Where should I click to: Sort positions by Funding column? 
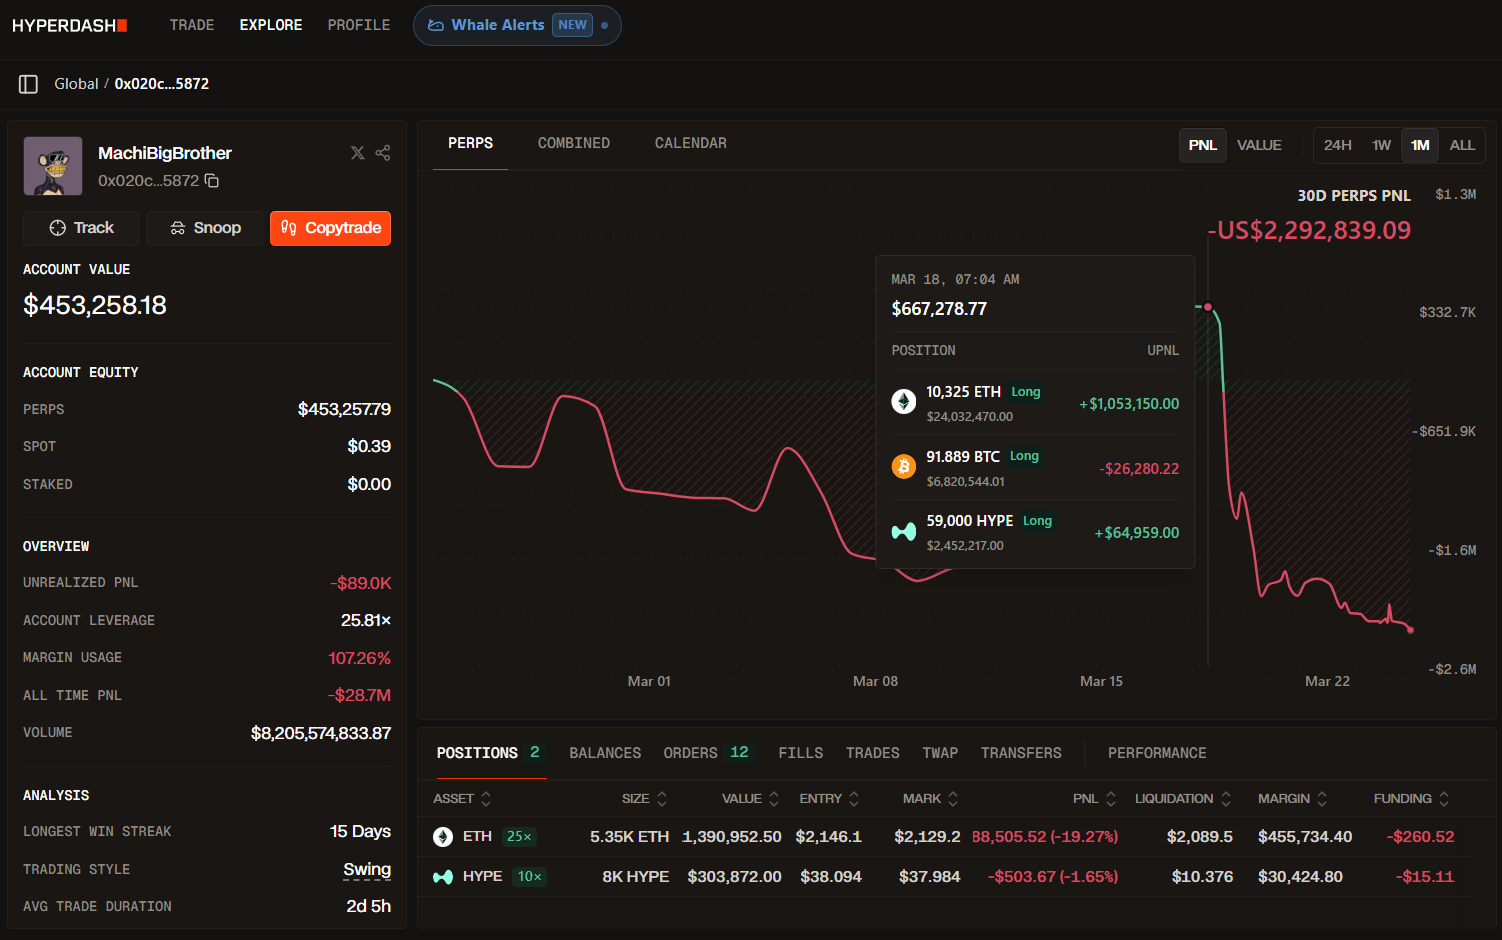tap(1412, 799)
